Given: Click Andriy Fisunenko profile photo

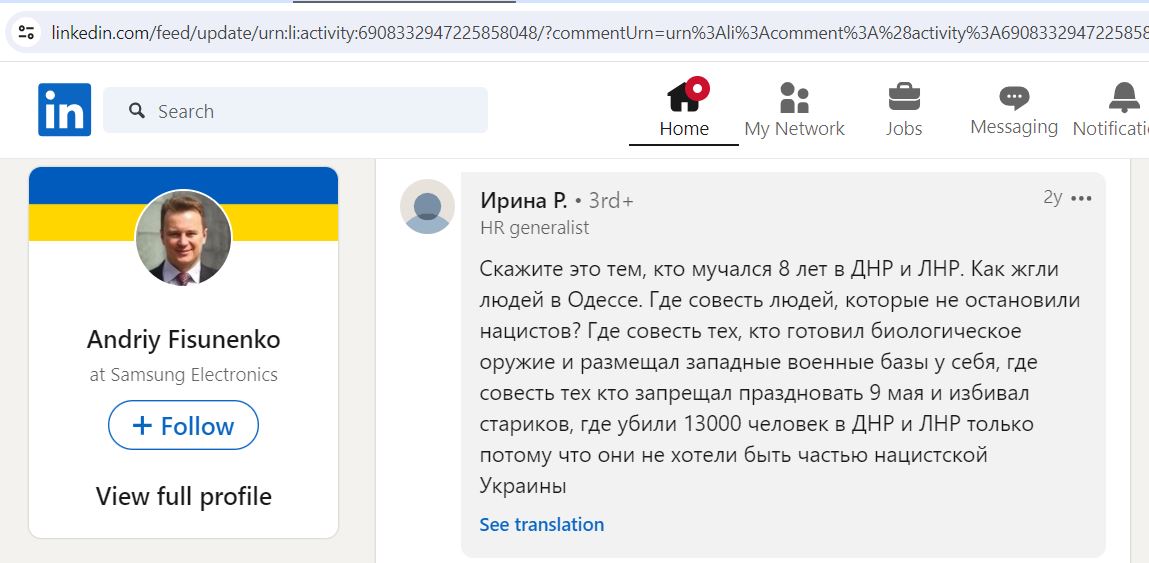Looking at the screenshot, I should (183, 238).
